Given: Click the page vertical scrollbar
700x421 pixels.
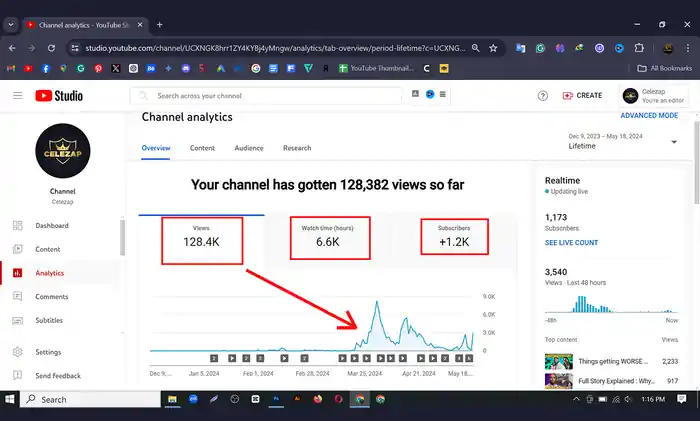Looking at the screenshot, I should 696,163.
